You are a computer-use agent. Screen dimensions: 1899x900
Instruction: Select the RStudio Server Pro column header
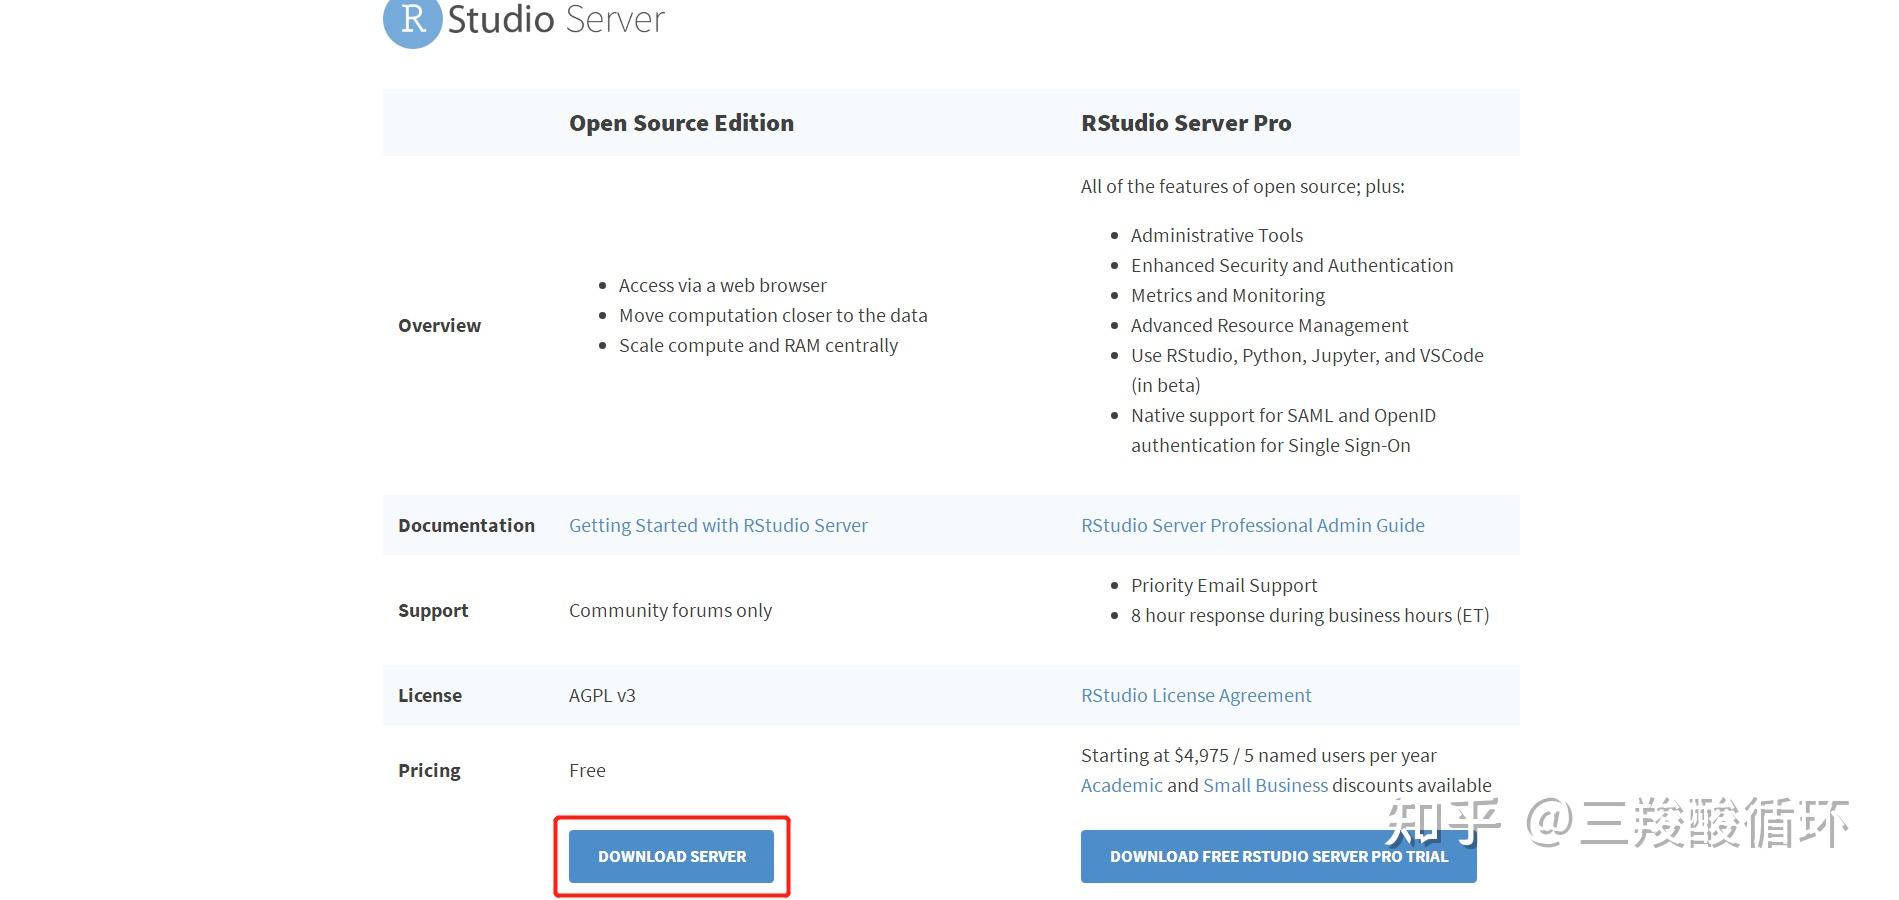1186,122
